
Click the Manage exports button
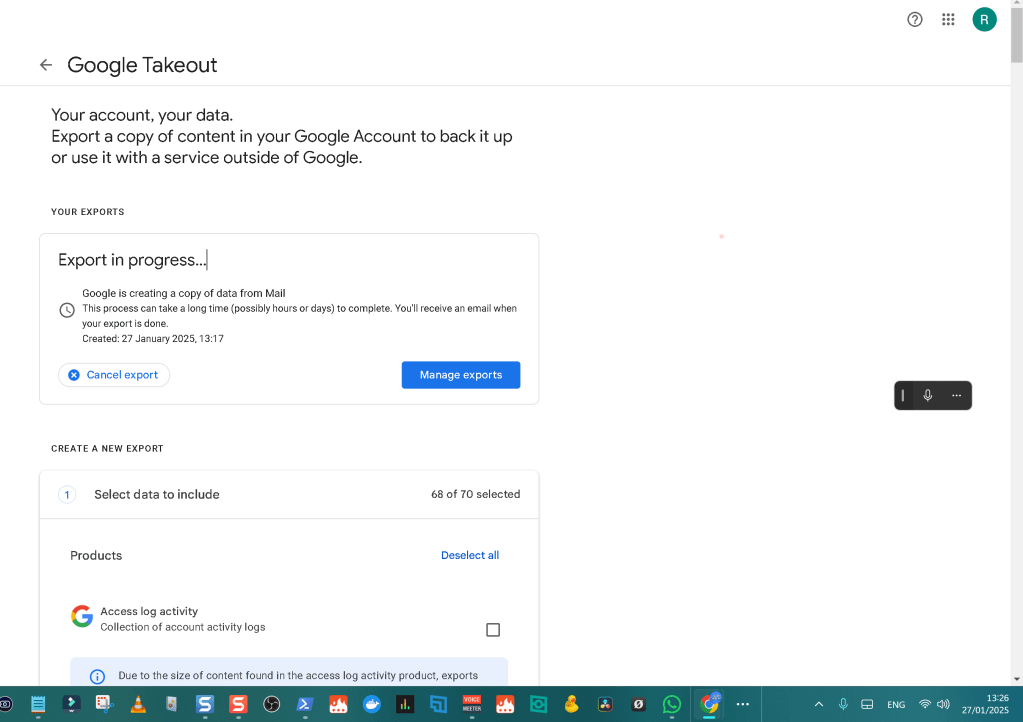point(461,375)
